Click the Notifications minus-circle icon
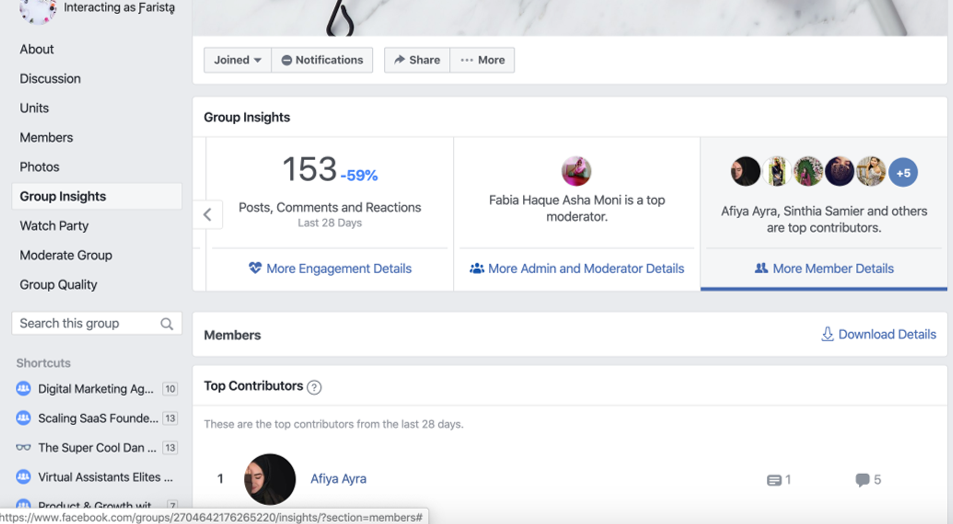 point(287,60)
